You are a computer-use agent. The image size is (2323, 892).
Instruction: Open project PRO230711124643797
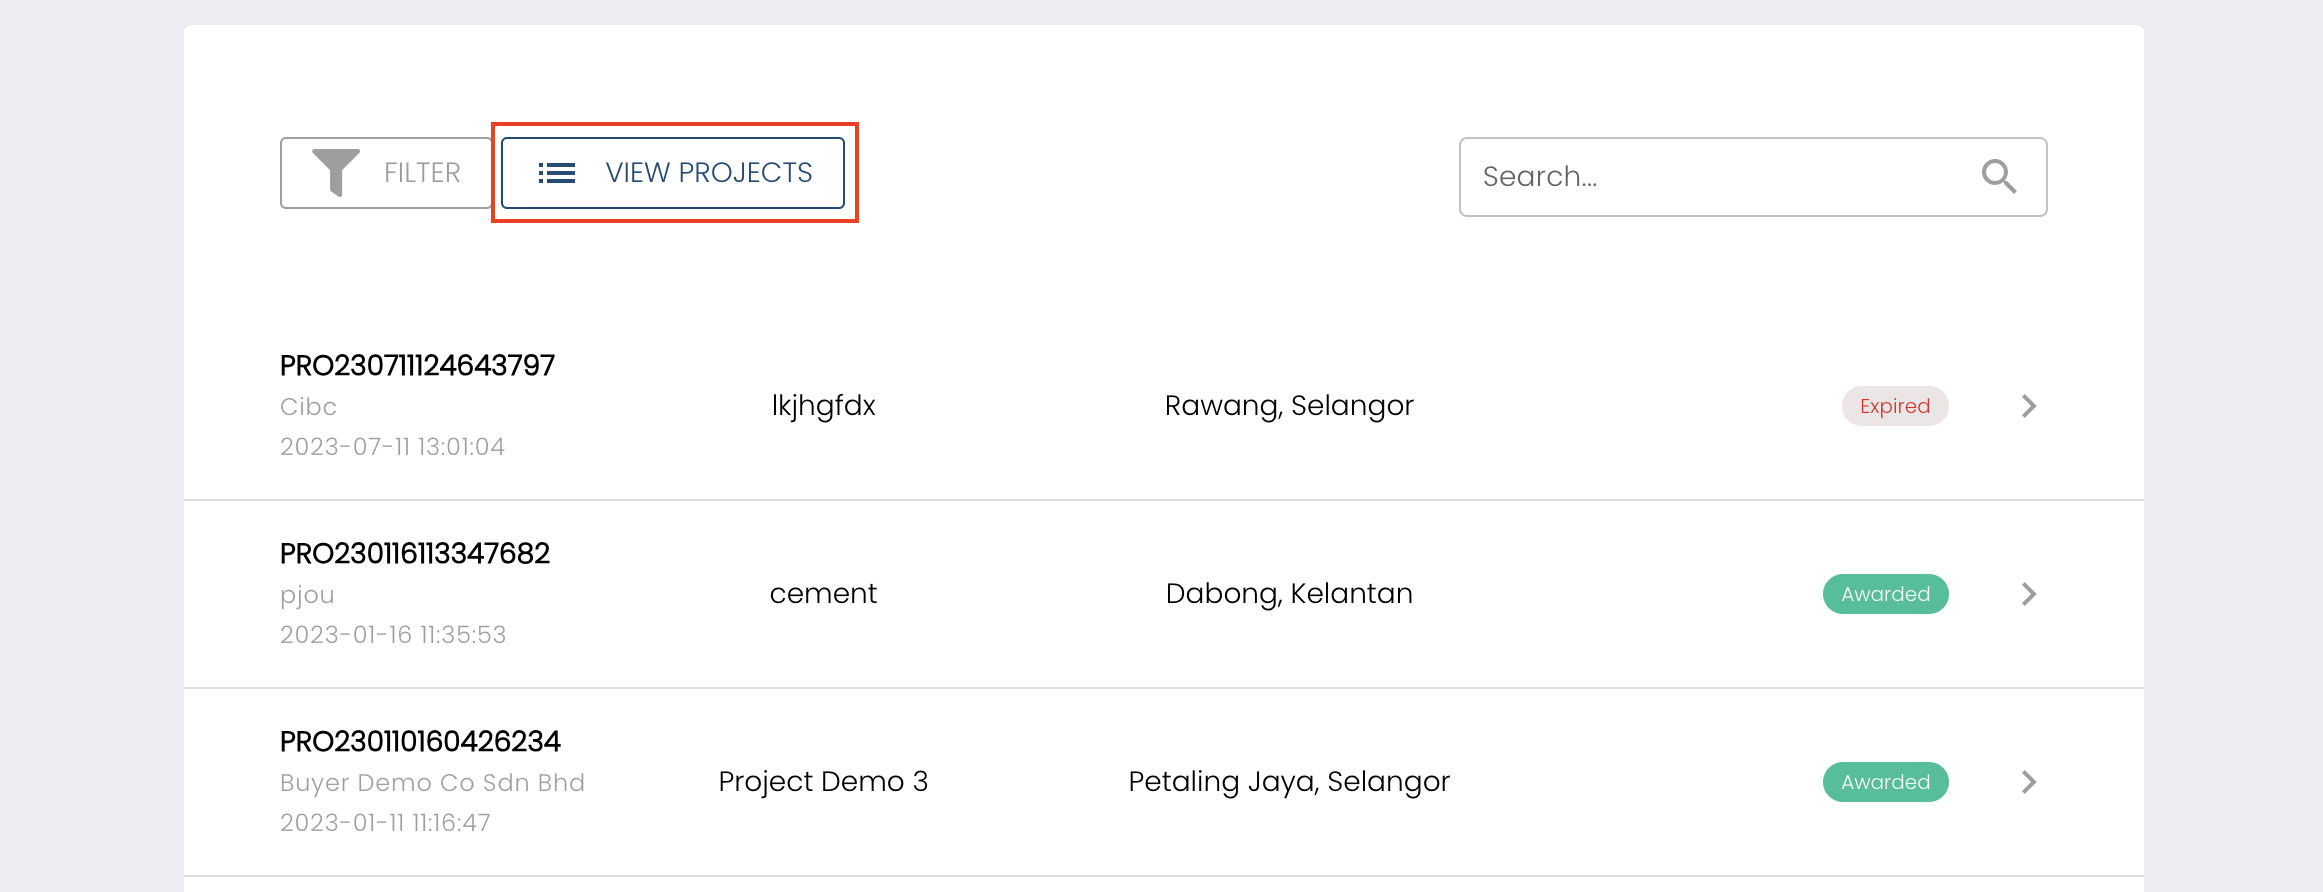point(417,366)
